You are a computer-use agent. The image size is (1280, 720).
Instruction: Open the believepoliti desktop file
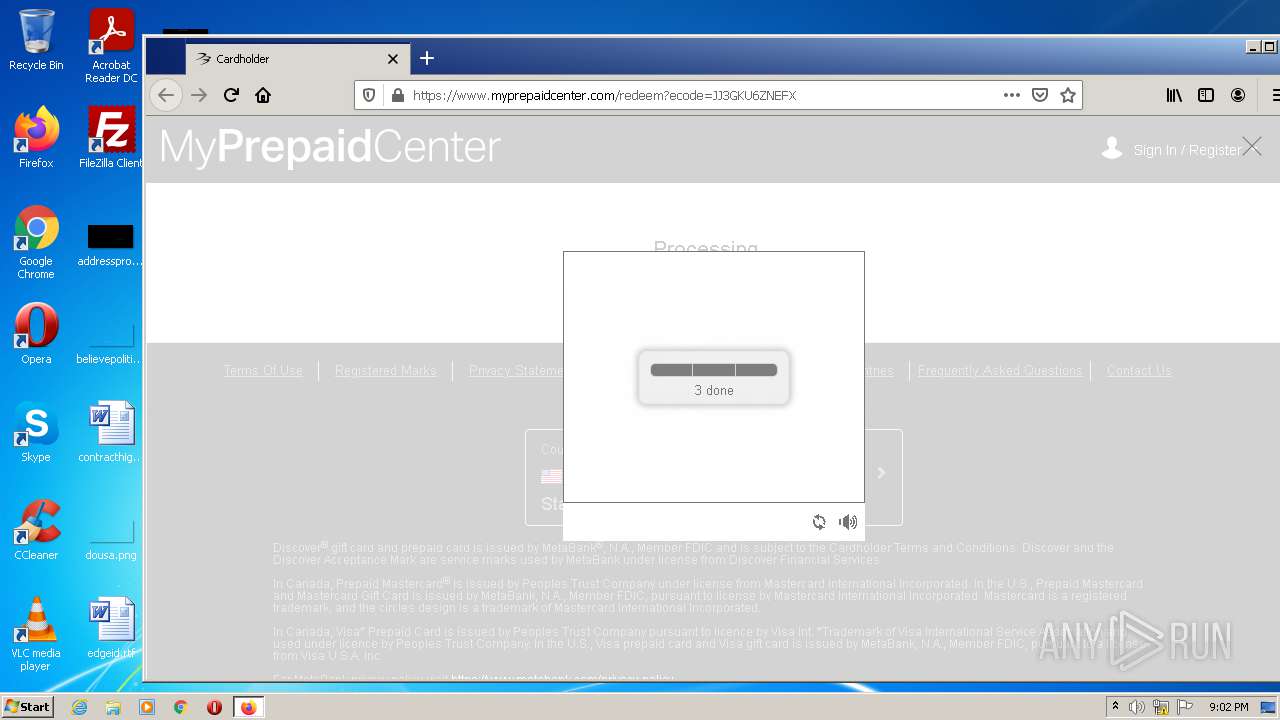click(111, 343)
